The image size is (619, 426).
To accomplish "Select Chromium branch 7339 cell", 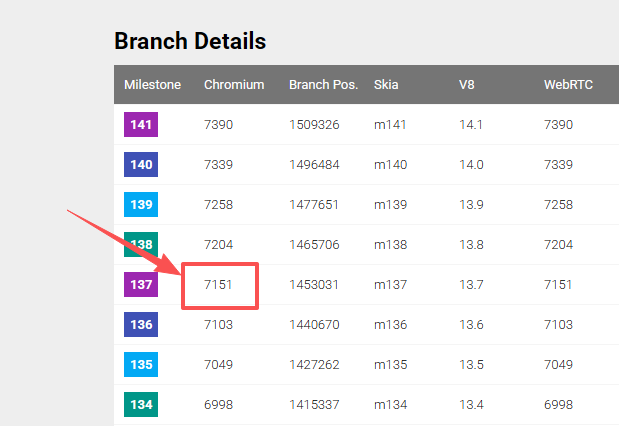I will coord(218,165).
